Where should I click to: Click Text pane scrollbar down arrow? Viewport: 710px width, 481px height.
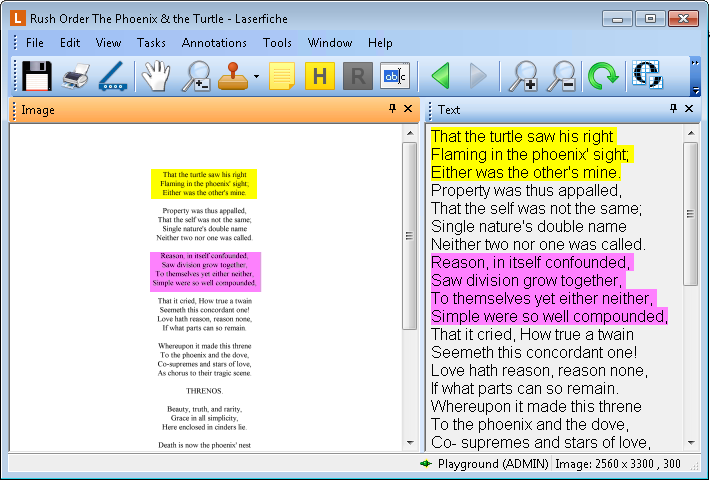coord(691,443)
